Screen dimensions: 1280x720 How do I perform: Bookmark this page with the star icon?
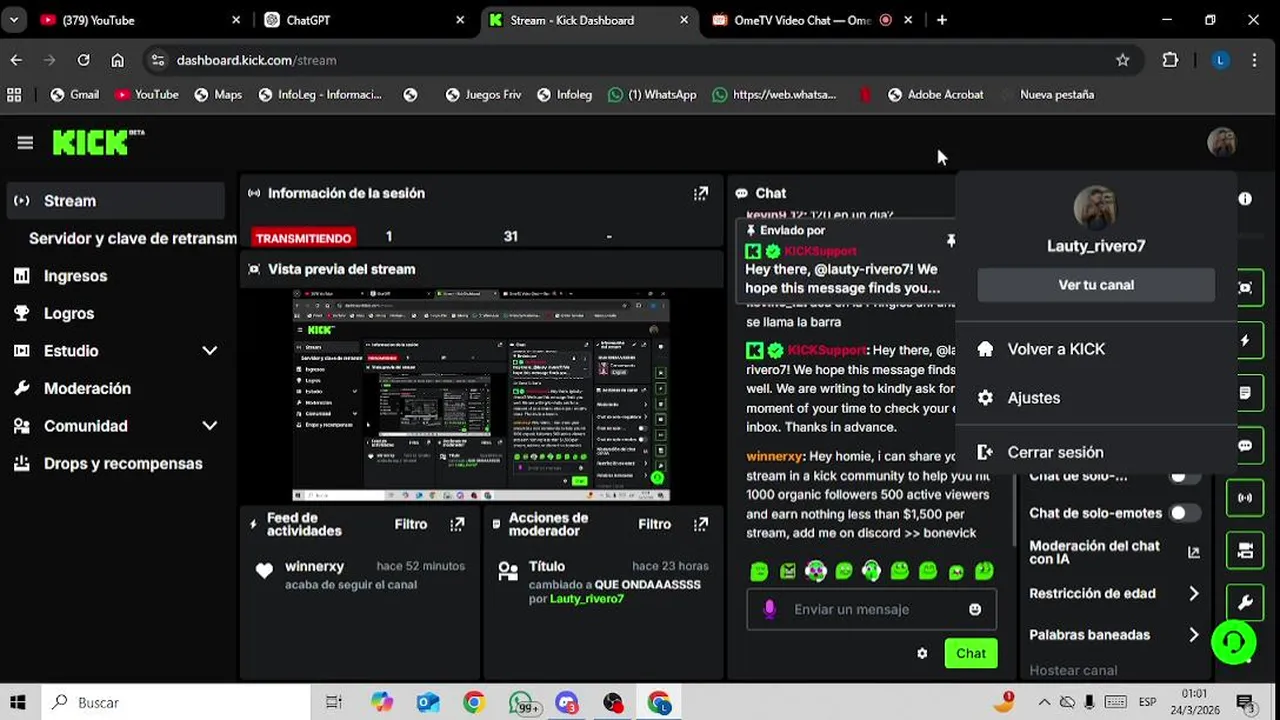tap(1123, 60)
